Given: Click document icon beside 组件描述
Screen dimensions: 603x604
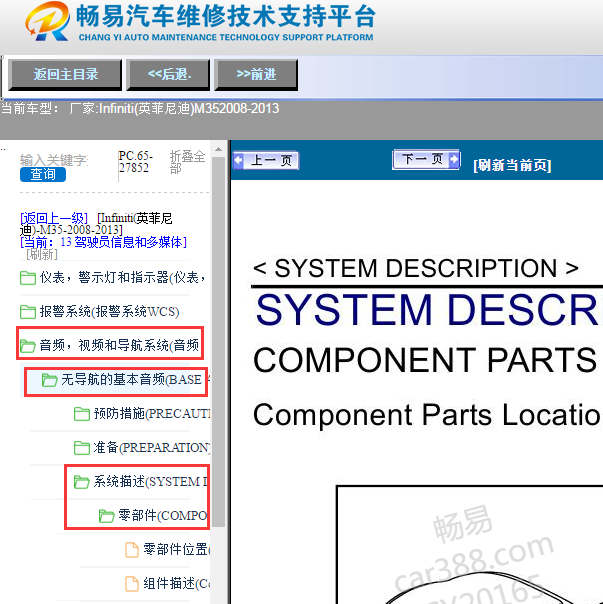Looking at the screenshot, I should coord(132,584).
